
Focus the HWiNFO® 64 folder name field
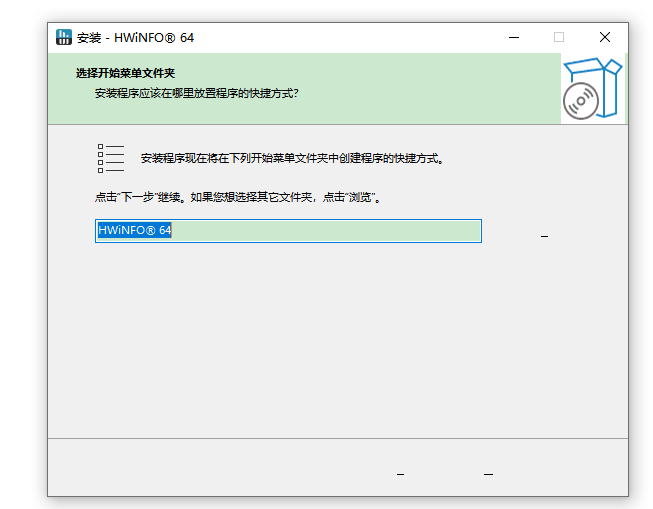click(288, 231)
